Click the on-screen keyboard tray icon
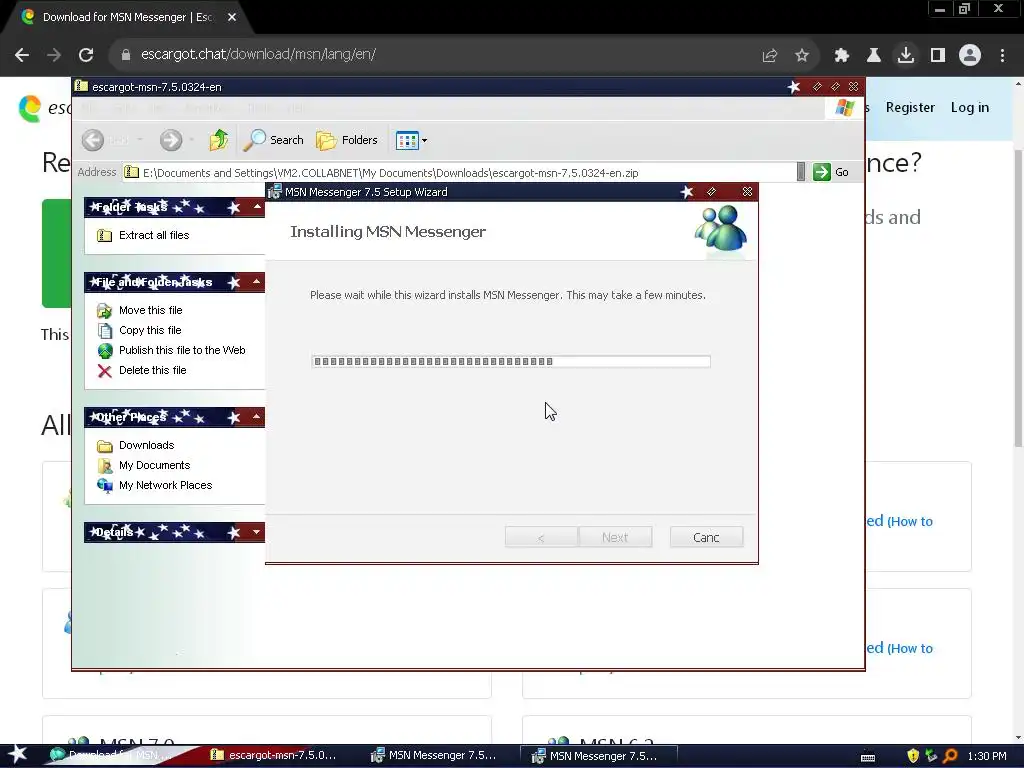This screenshot has width=1024, height=768. [x=868, y=757]
